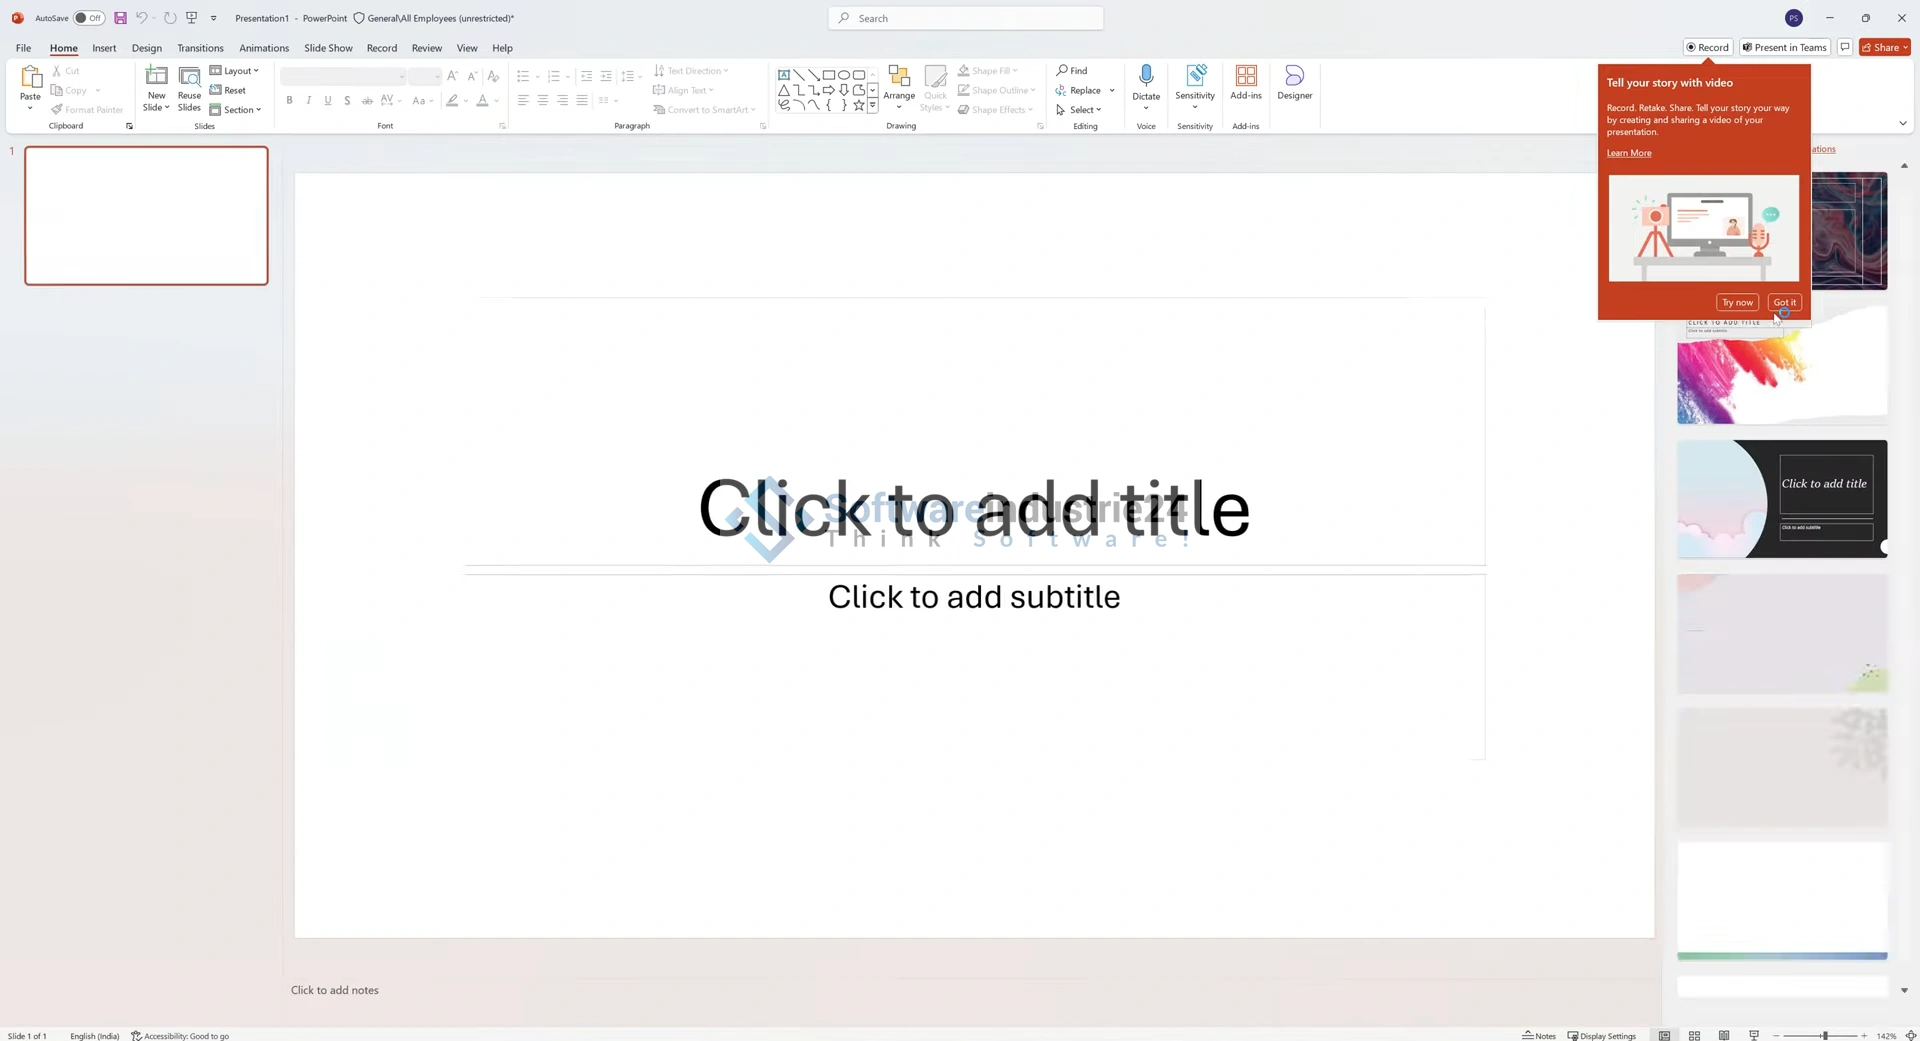Adjust the zoom slider handle
Viewport: 1920px width, 1041px height.
coord(1824,1035)
